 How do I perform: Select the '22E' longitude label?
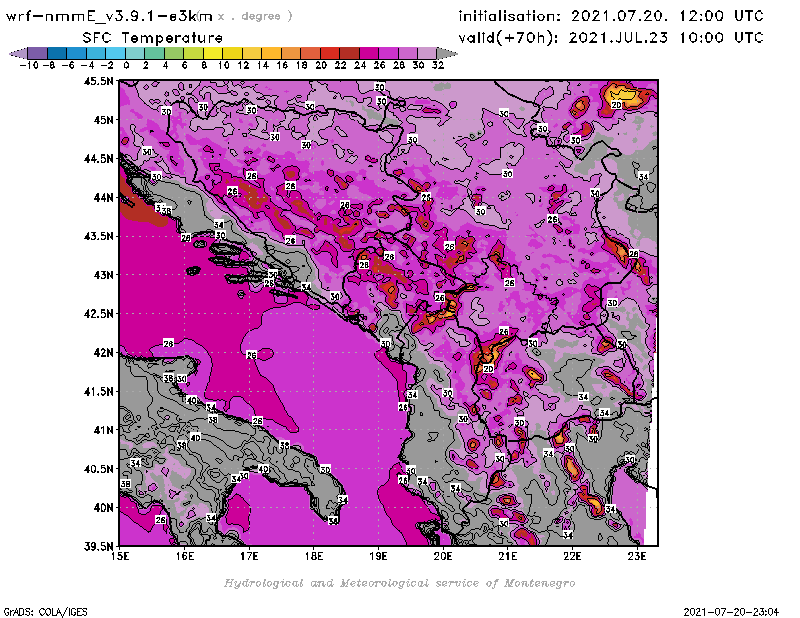572,556
